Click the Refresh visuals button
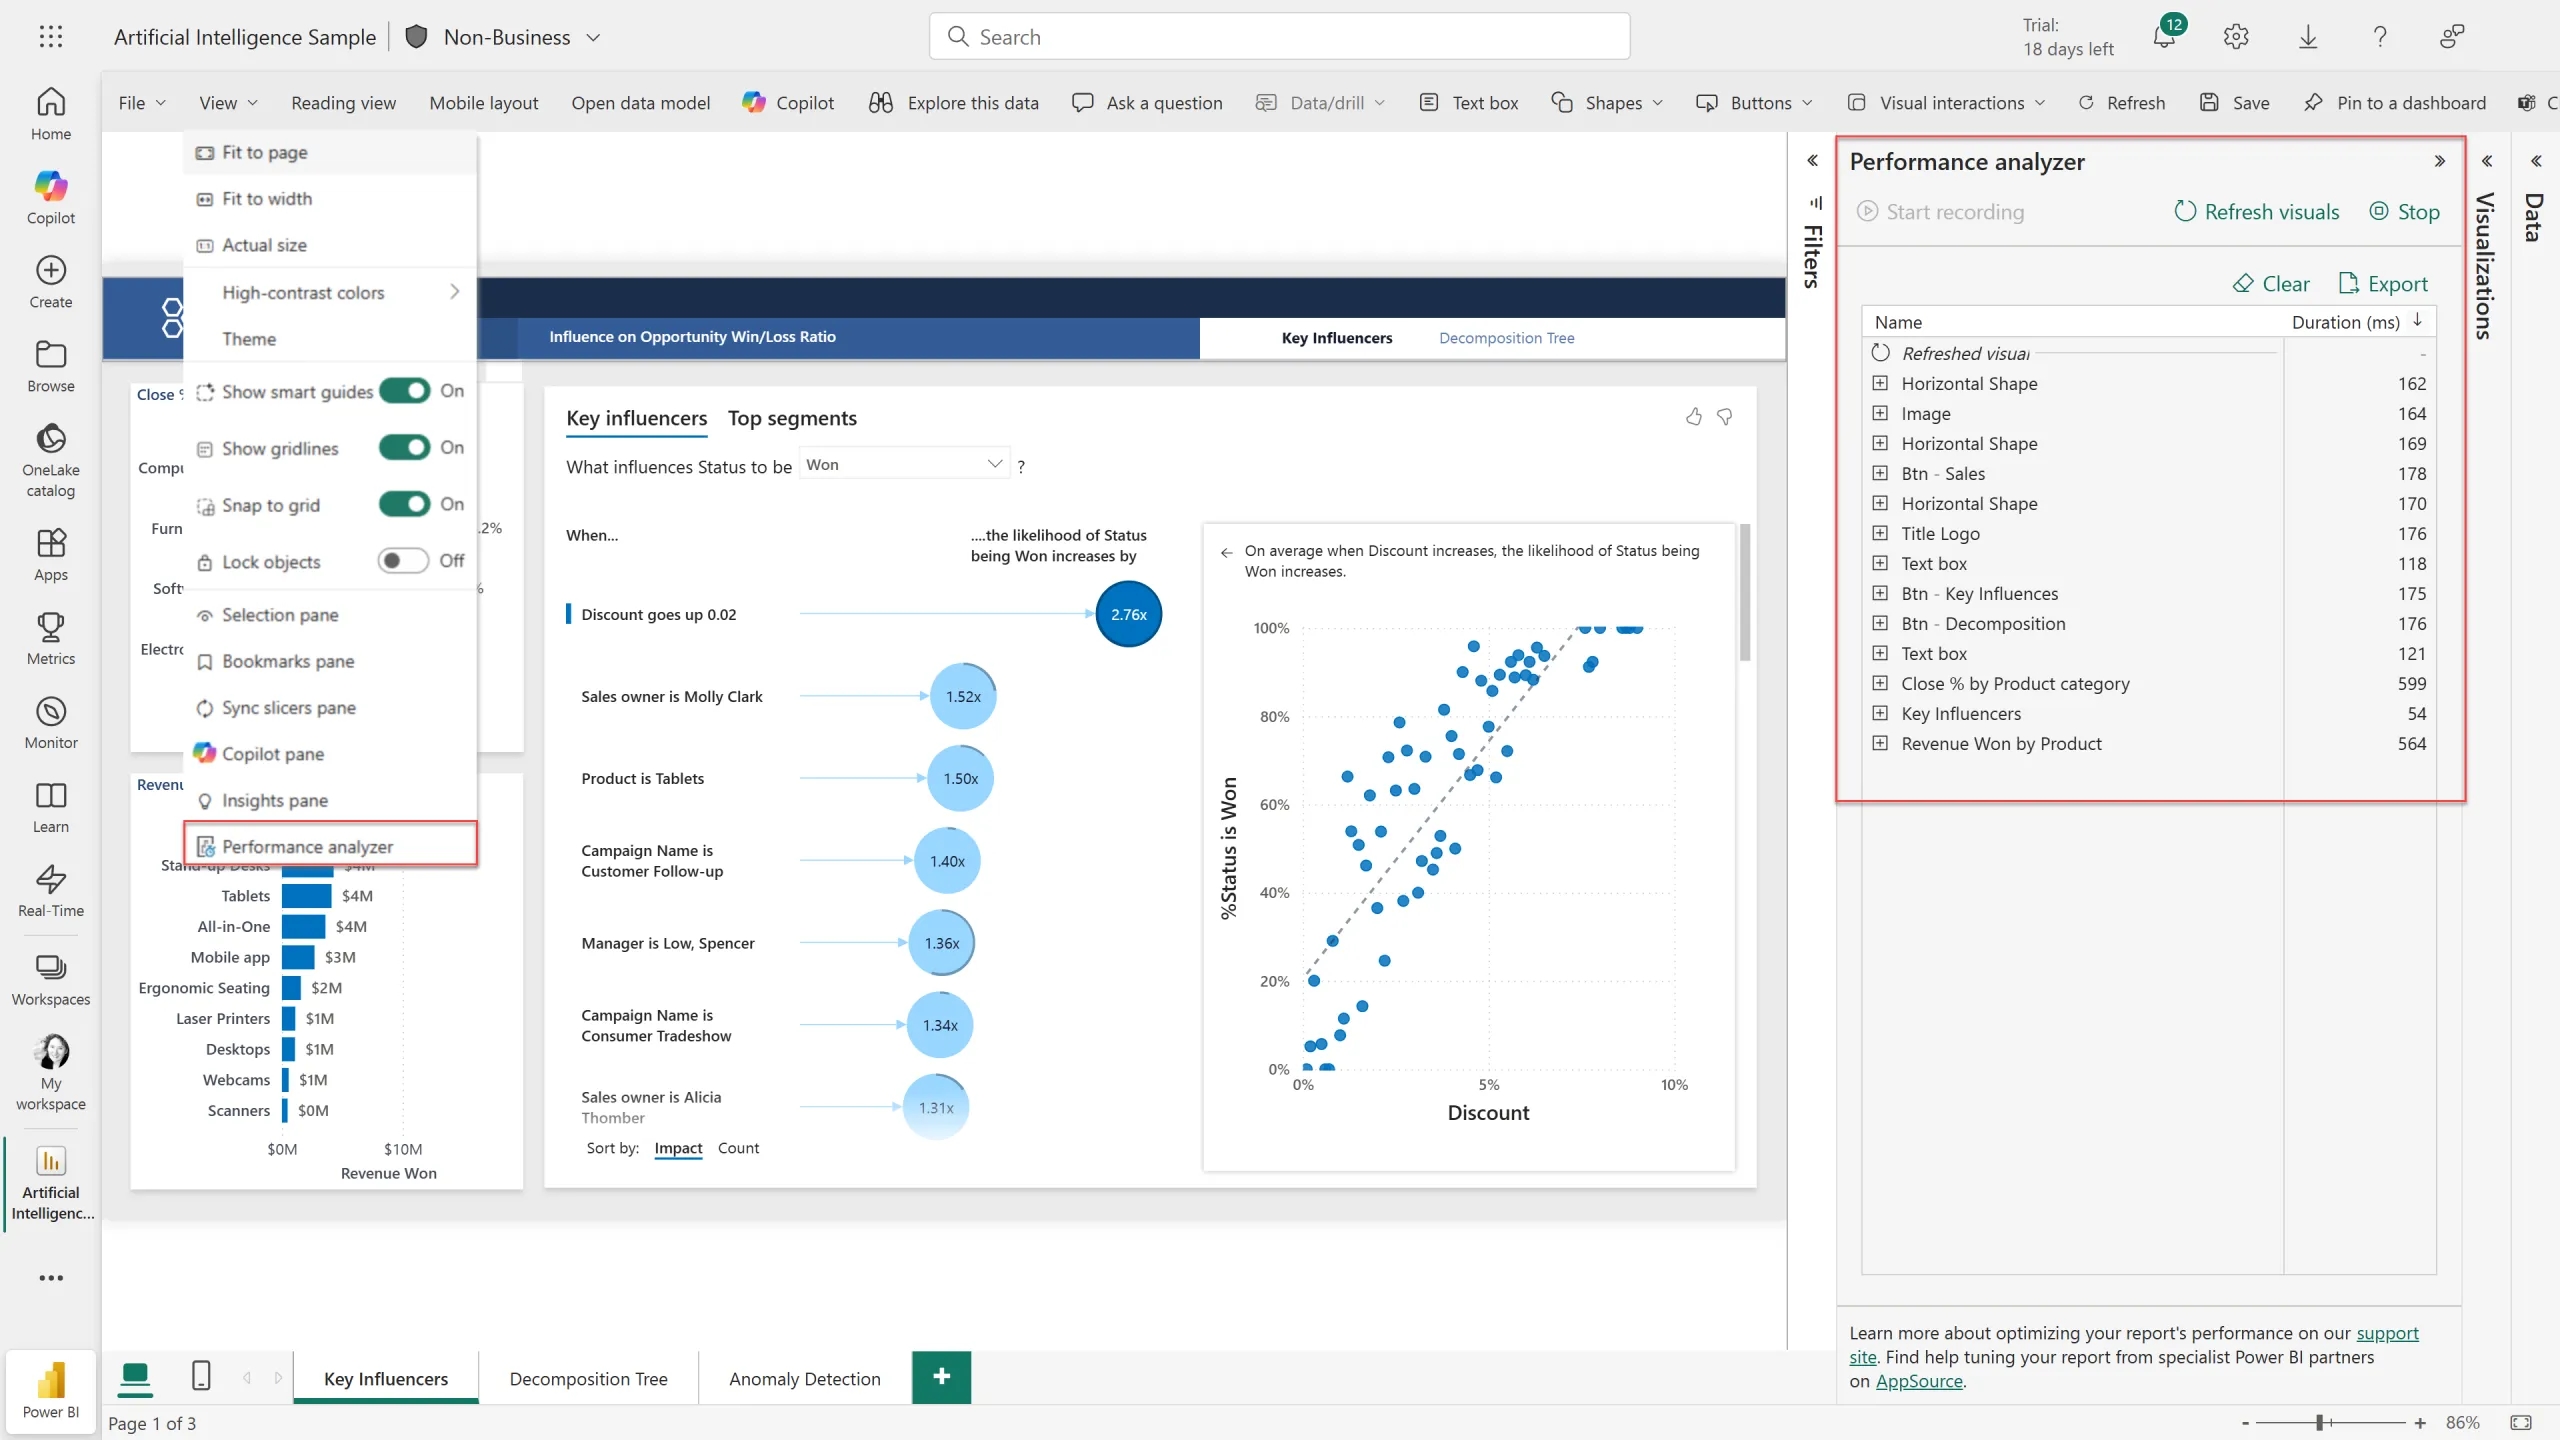This screenshot has height=1440, width=2560. 2257,212
